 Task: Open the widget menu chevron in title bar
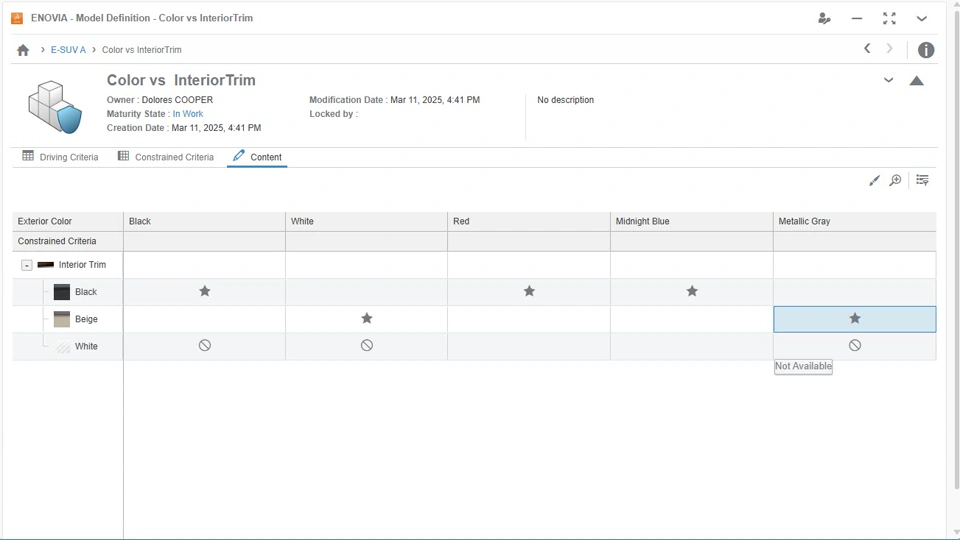[921, 18]
